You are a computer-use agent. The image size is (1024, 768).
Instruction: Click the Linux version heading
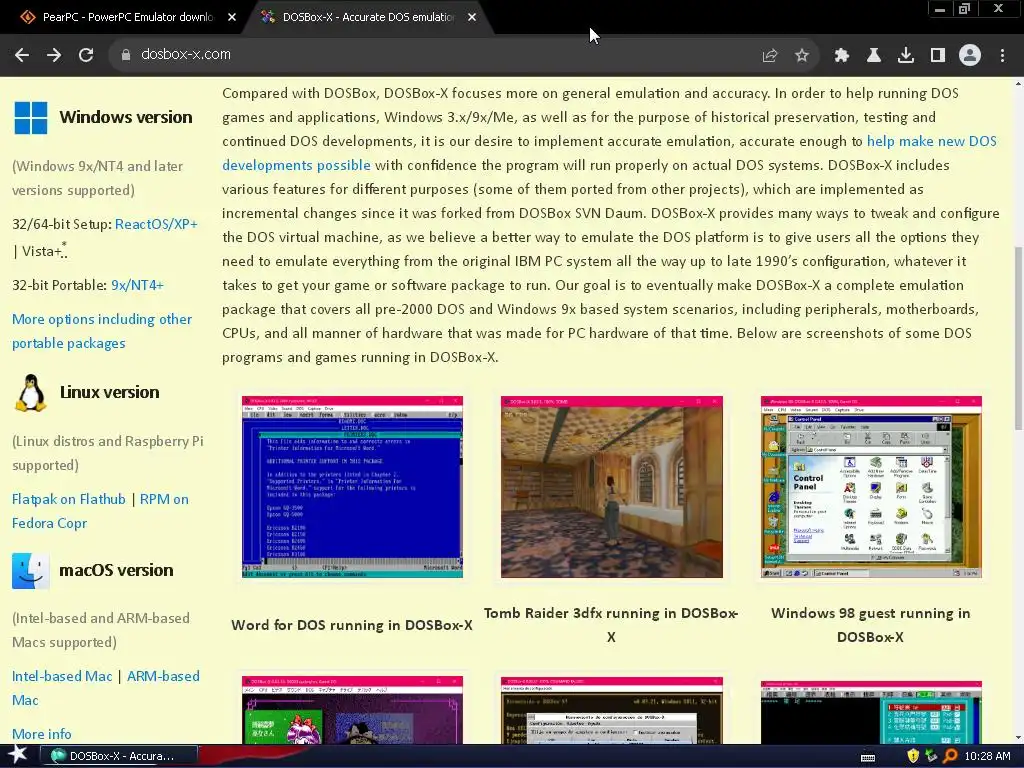[110, 392]
